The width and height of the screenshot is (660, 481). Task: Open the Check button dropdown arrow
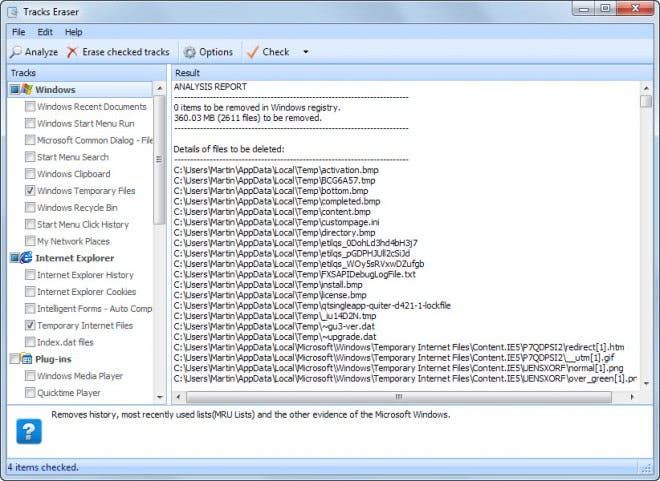pyautogui.click(x=306, y=52)
